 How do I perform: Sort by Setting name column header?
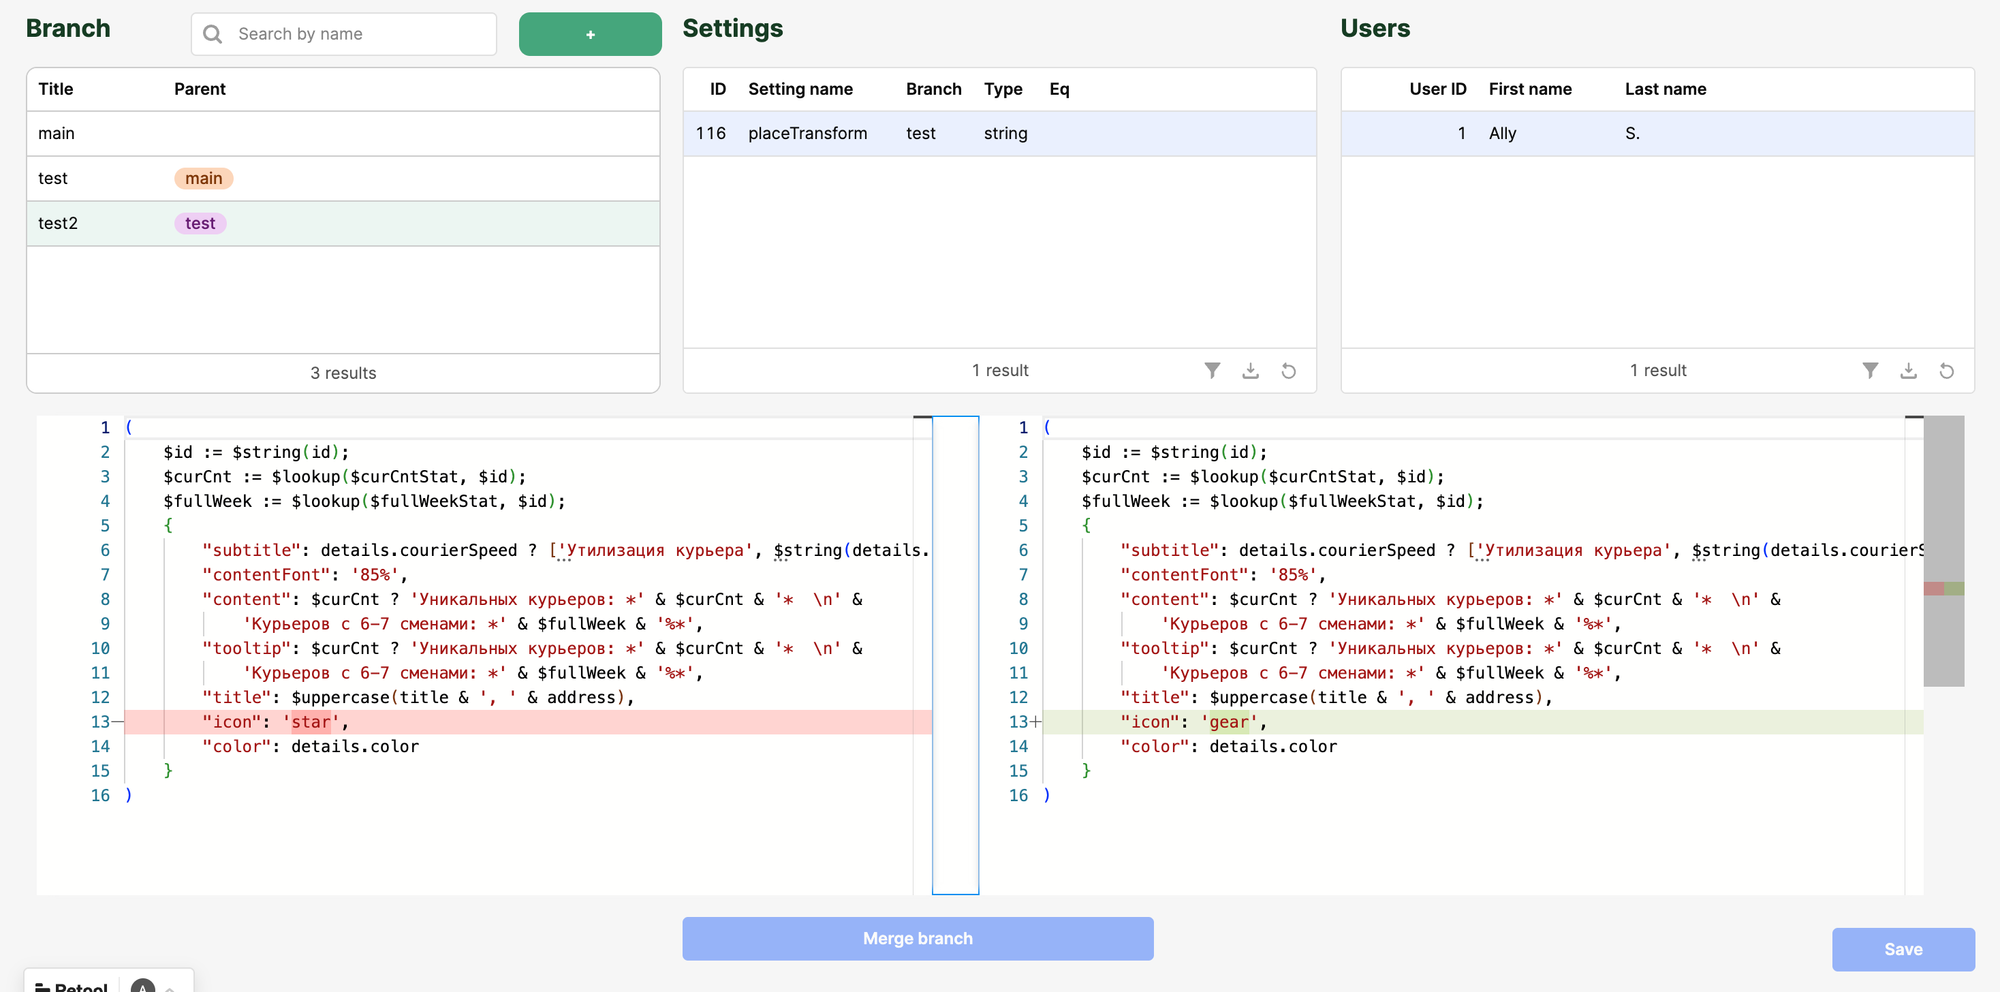(800, 89)
